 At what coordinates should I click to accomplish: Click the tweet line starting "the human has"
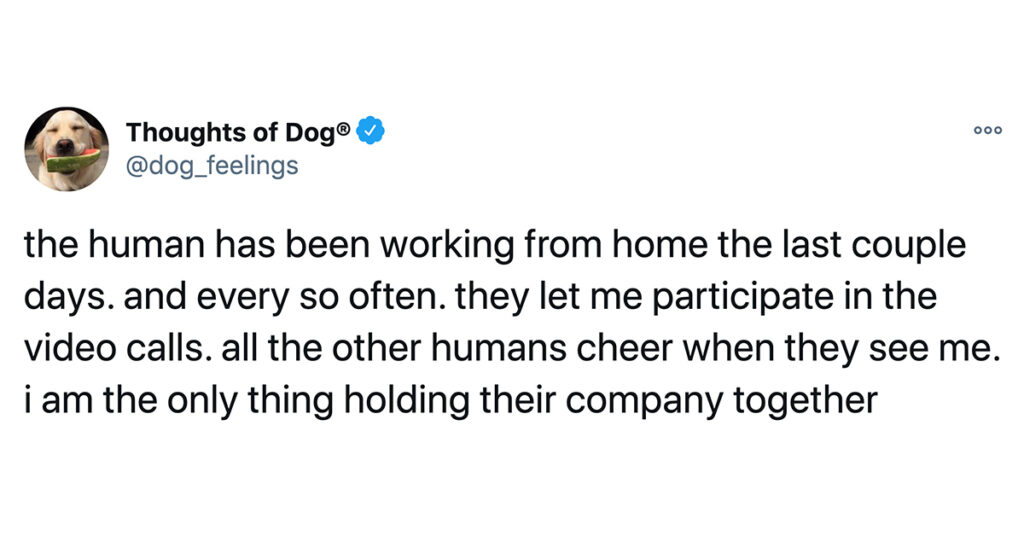(495, 245)
